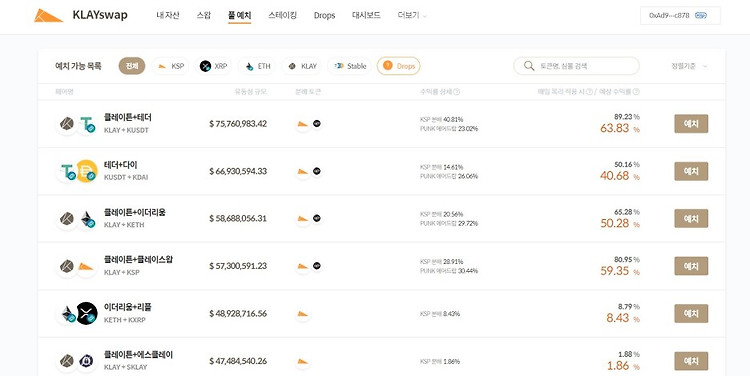750x376 pixels.
Task: Click PUNK reward icon in KUSDT + KDAI row
Action: [x=317, y=171]
